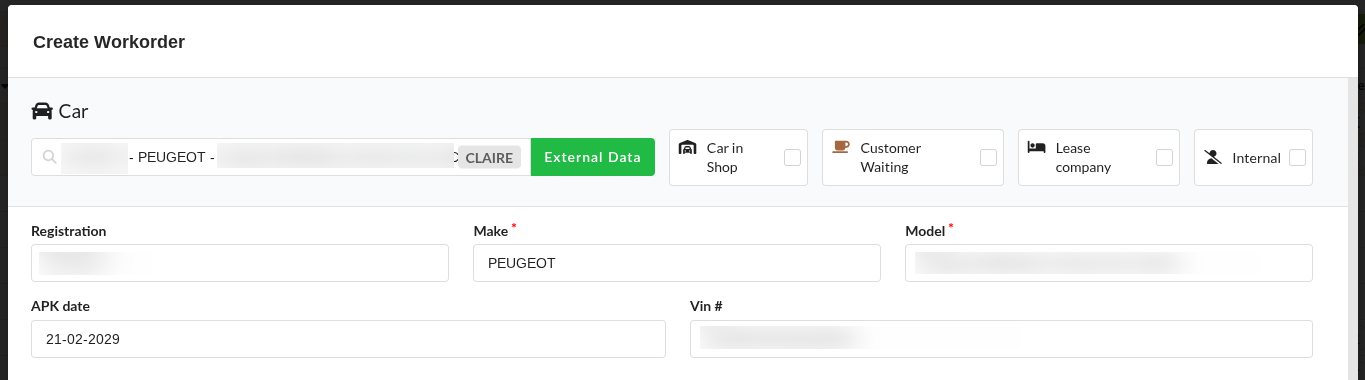
Task: Enable the Car in Shop checkbox
Action: [x=792, y=157]
